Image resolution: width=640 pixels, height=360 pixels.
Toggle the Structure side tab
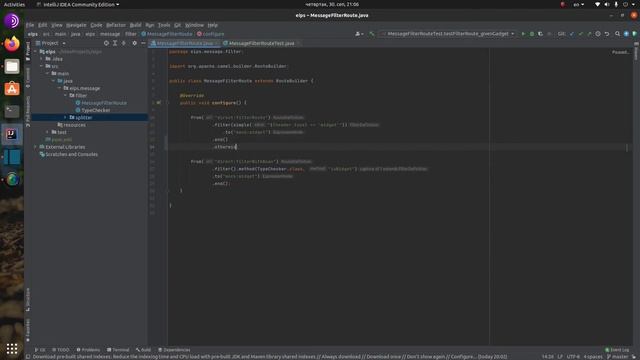coord(28,300)
